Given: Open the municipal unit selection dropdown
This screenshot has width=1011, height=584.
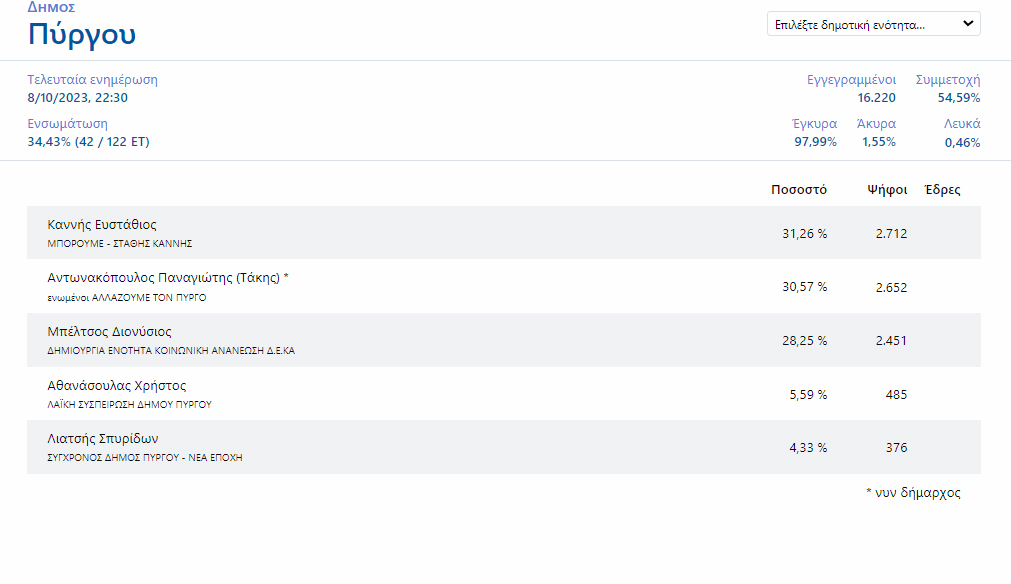Looking at the screenshot, I should (x=874, y=24).
